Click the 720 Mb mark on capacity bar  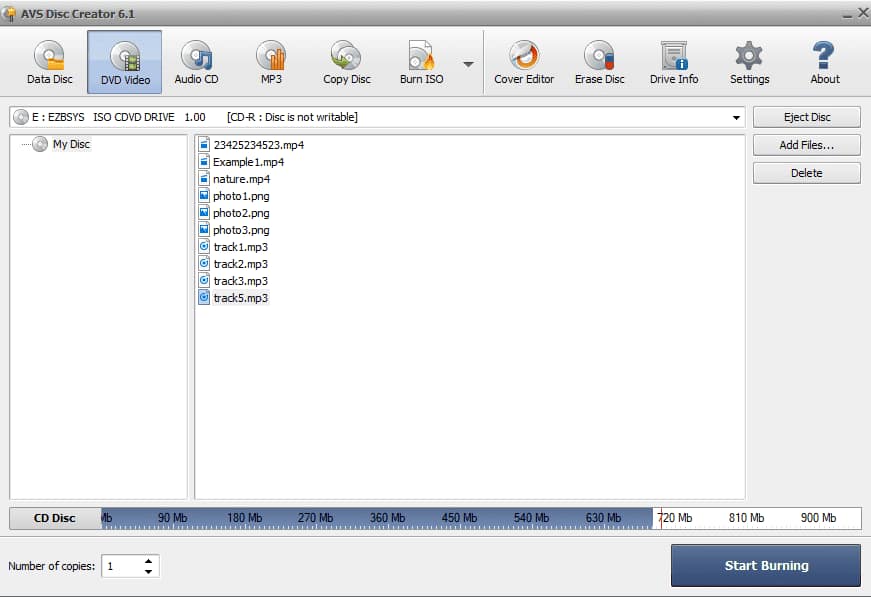[x=675, y=518]
